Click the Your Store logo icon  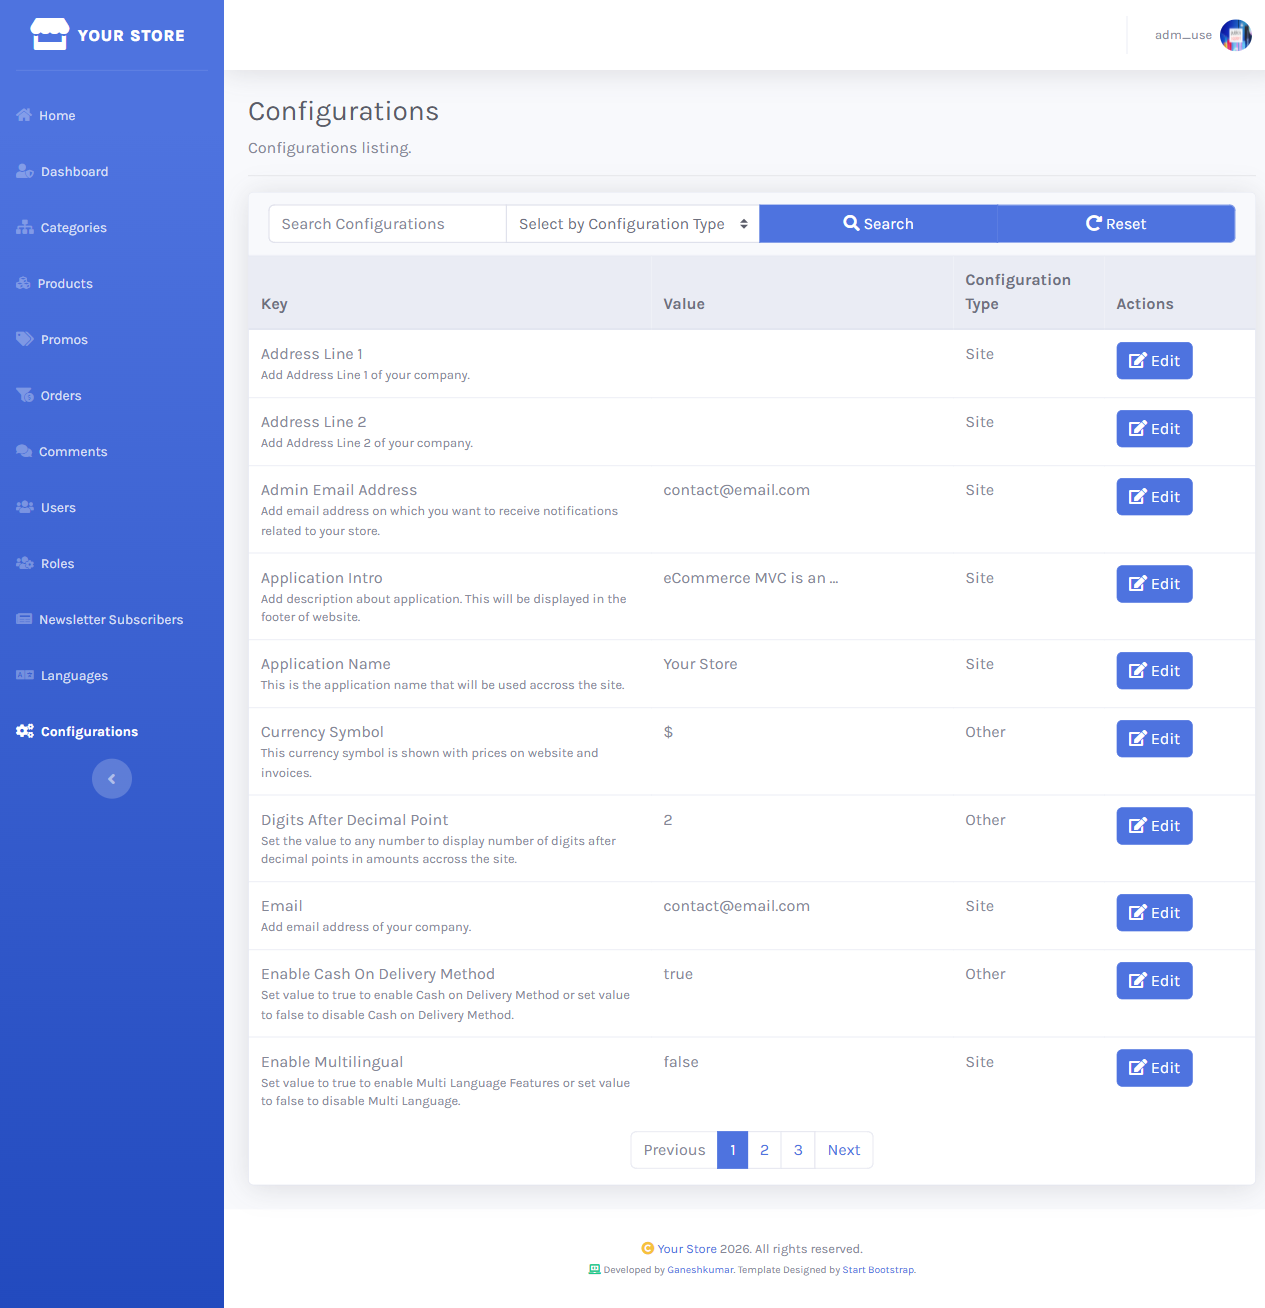(x=49, y=34)
